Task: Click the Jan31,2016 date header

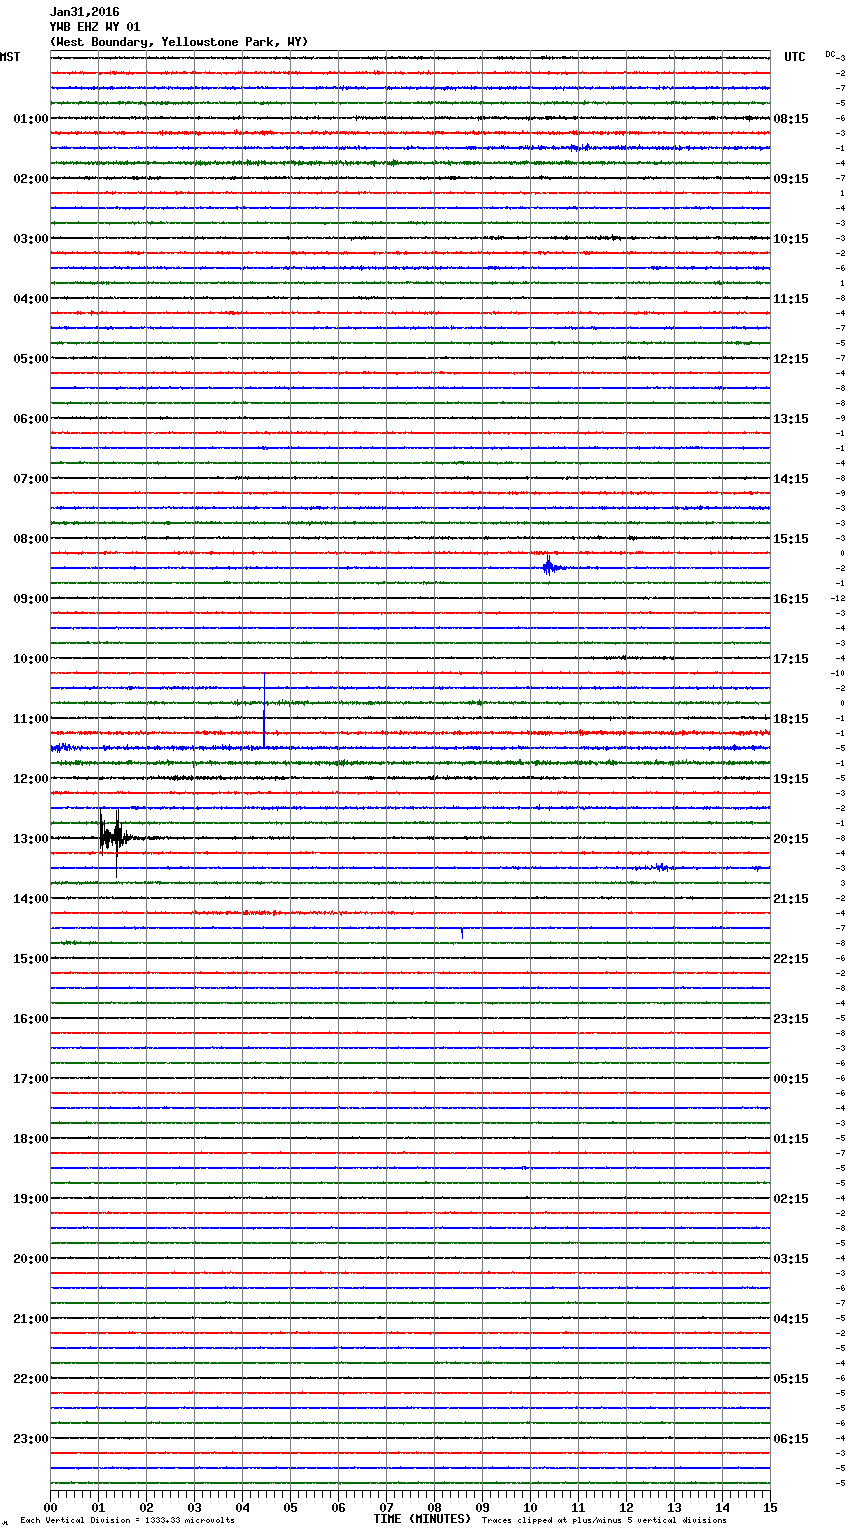Action: [84, 12]
